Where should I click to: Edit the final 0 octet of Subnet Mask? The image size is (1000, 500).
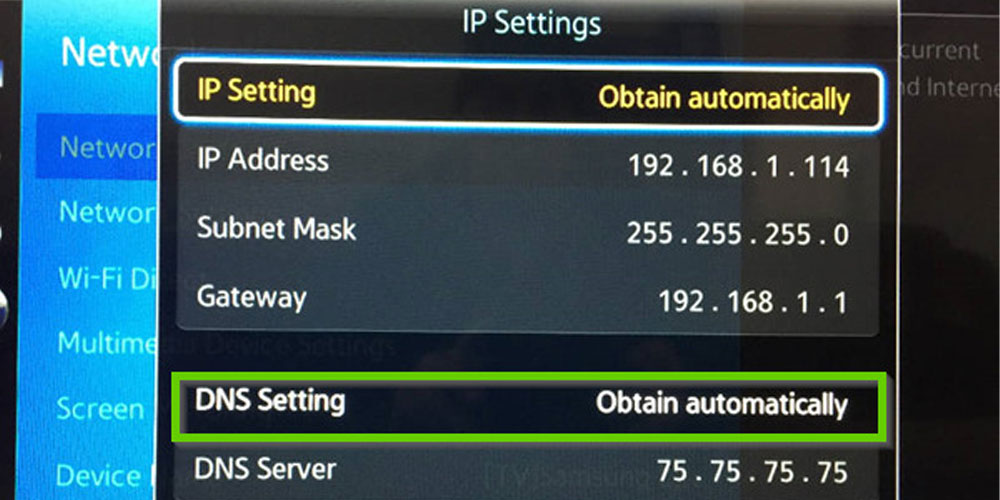(841, 235)
